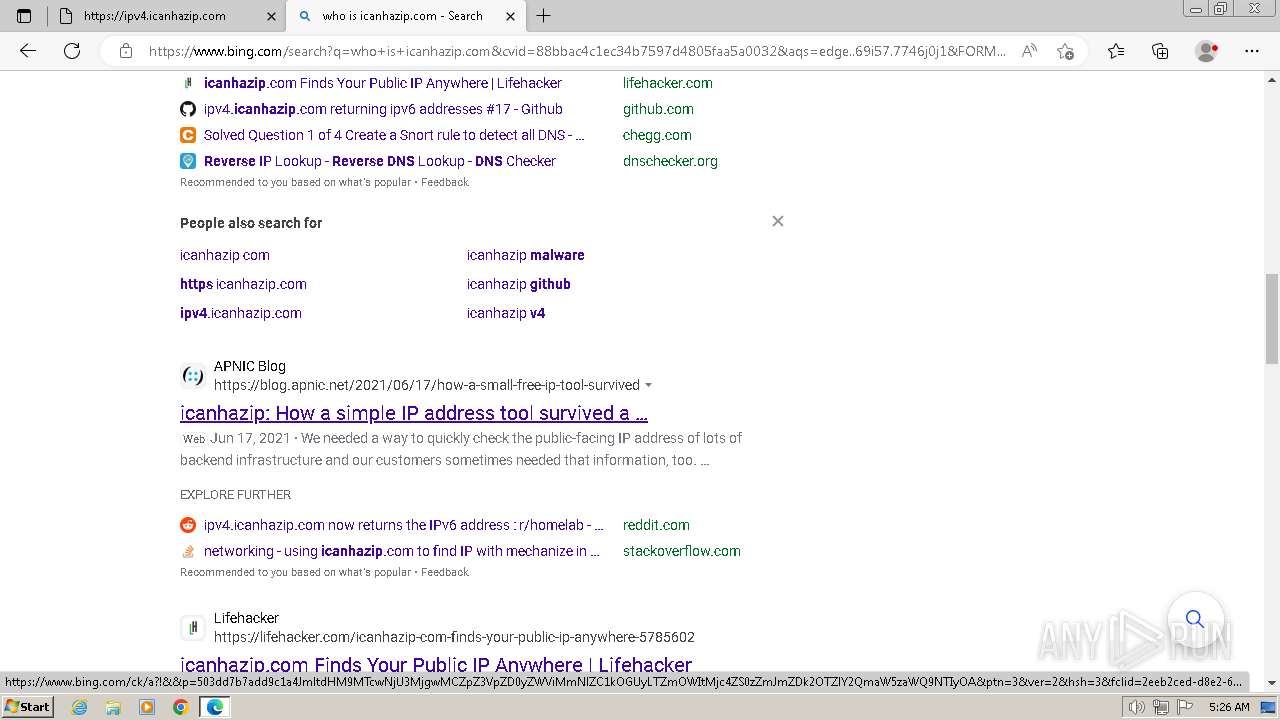This screenshot has width=1280, height=720.
Task: Click the taskbar clock showing 5:26 AM
Action: (x=1229, y=707)
